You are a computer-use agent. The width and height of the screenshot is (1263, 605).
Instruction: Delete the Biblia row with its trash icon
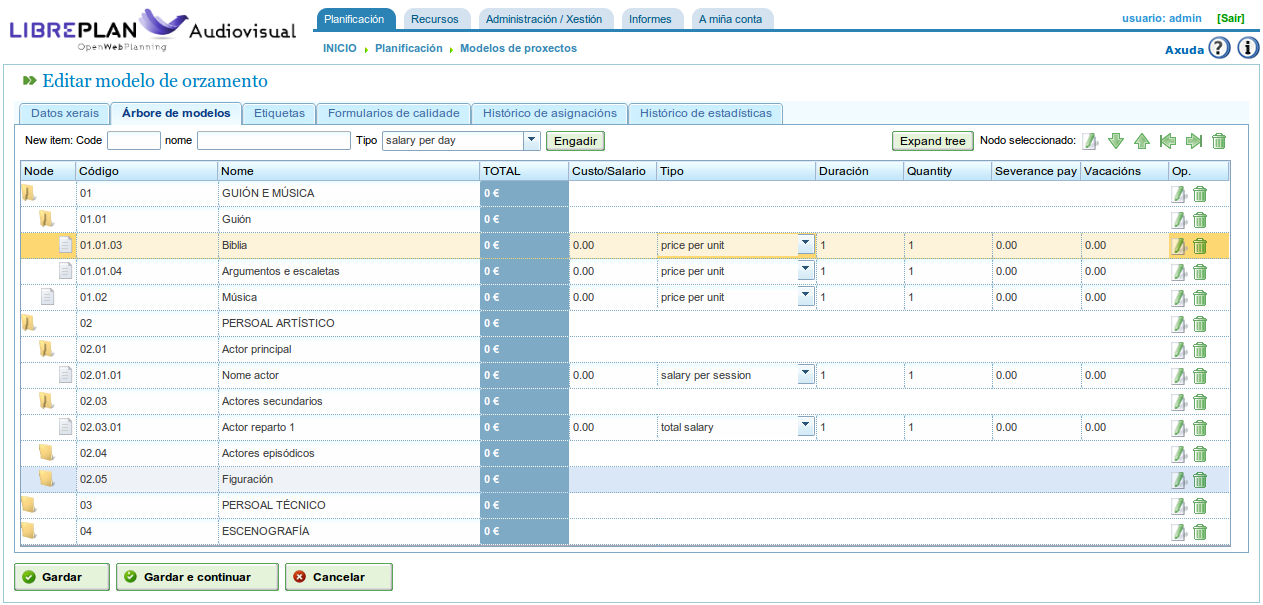(1200, 246)
